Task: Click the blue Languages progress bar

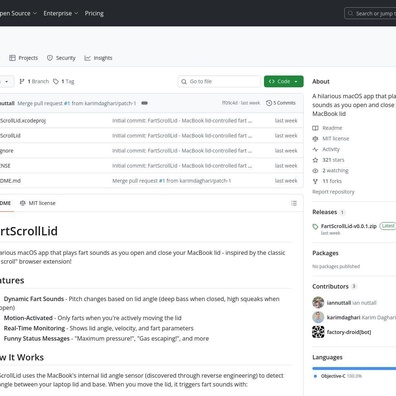Action: [x=354, y=368]
